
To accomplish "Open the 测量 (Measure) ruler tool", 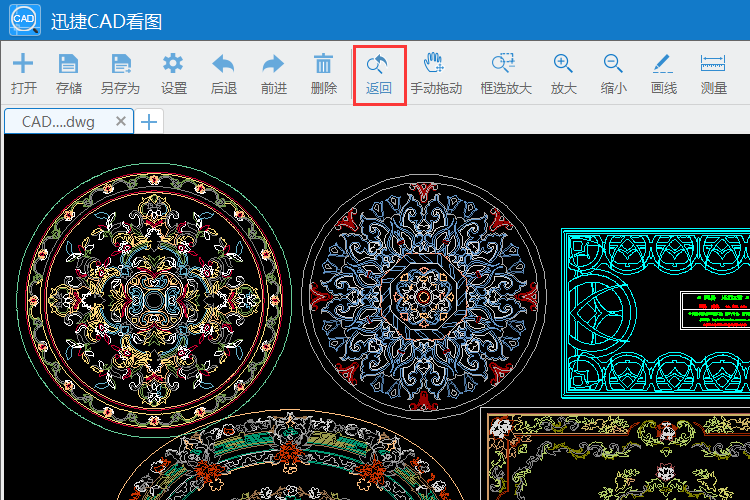I will (713, 74).
